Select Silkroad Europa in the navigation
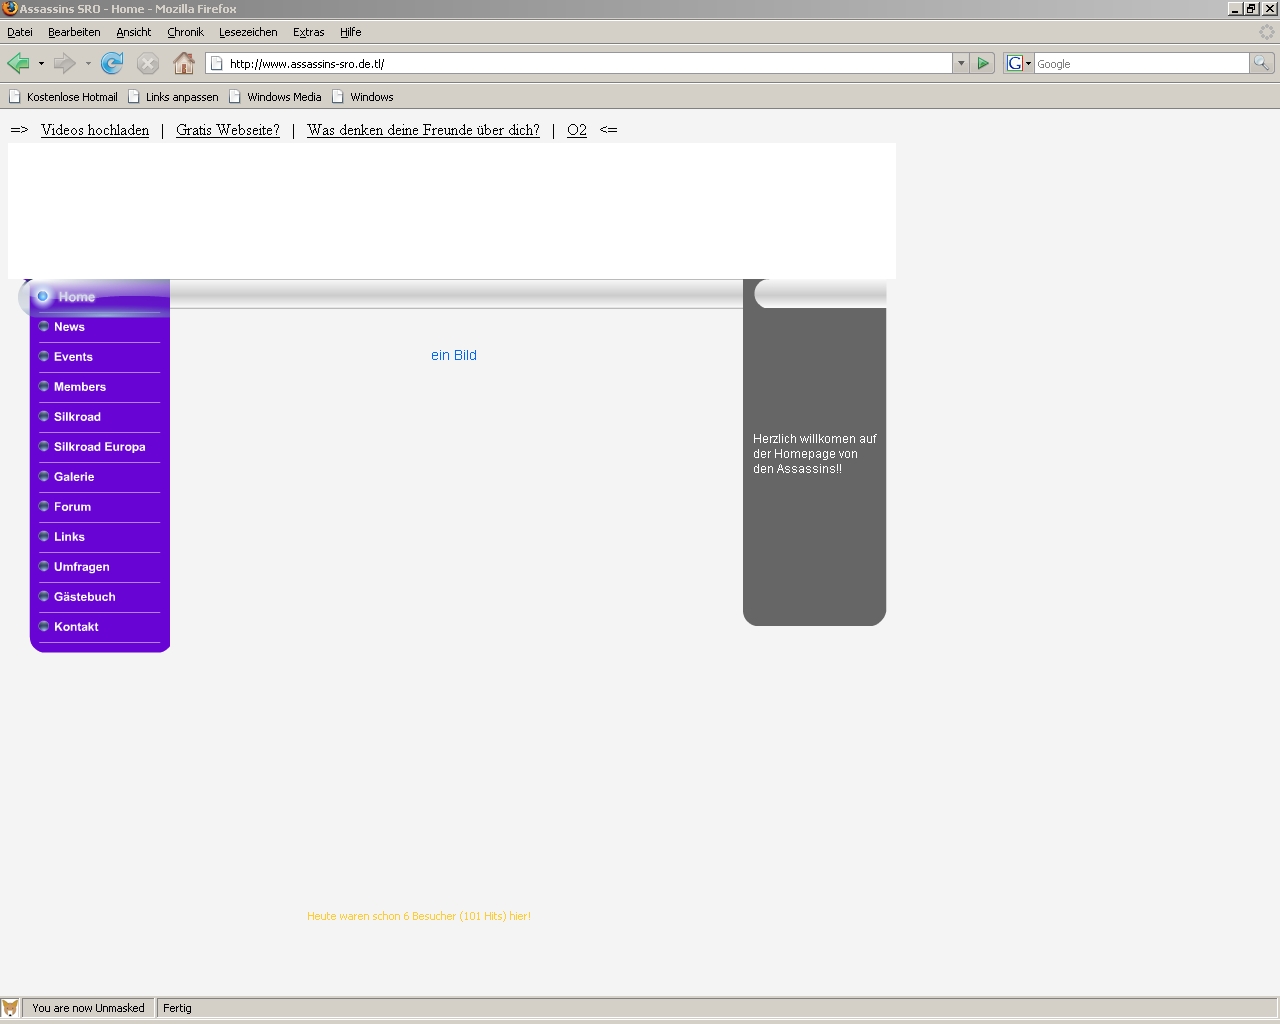 pos(99,447)
